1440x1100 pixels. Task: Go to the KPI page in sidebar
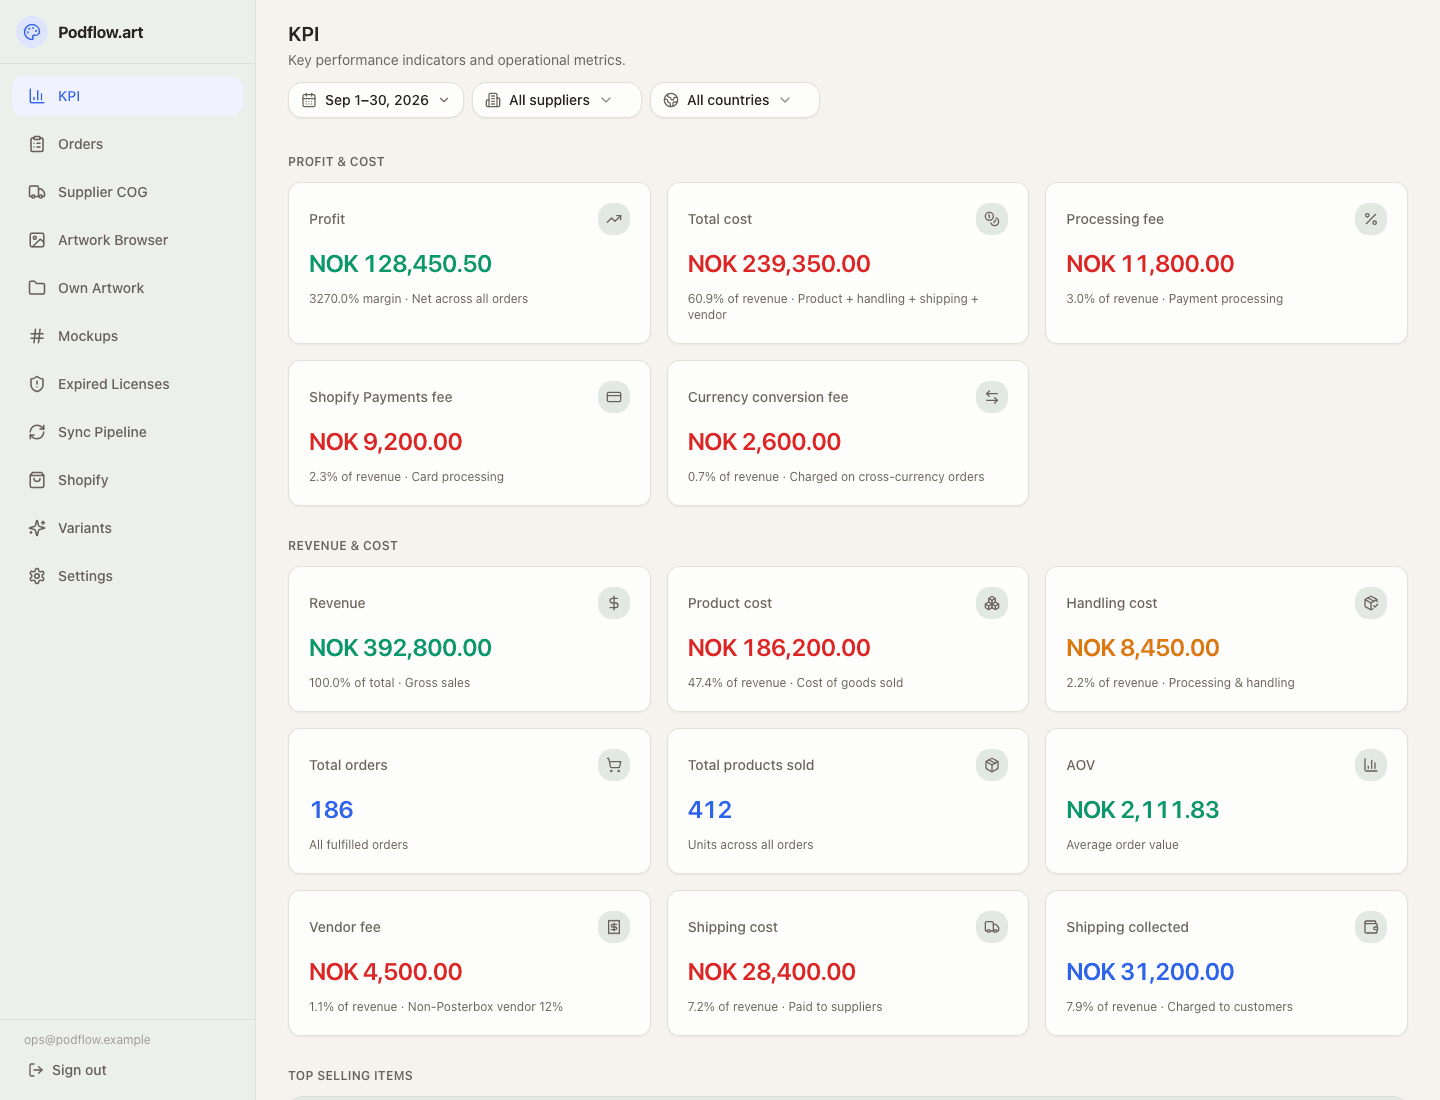128,96
